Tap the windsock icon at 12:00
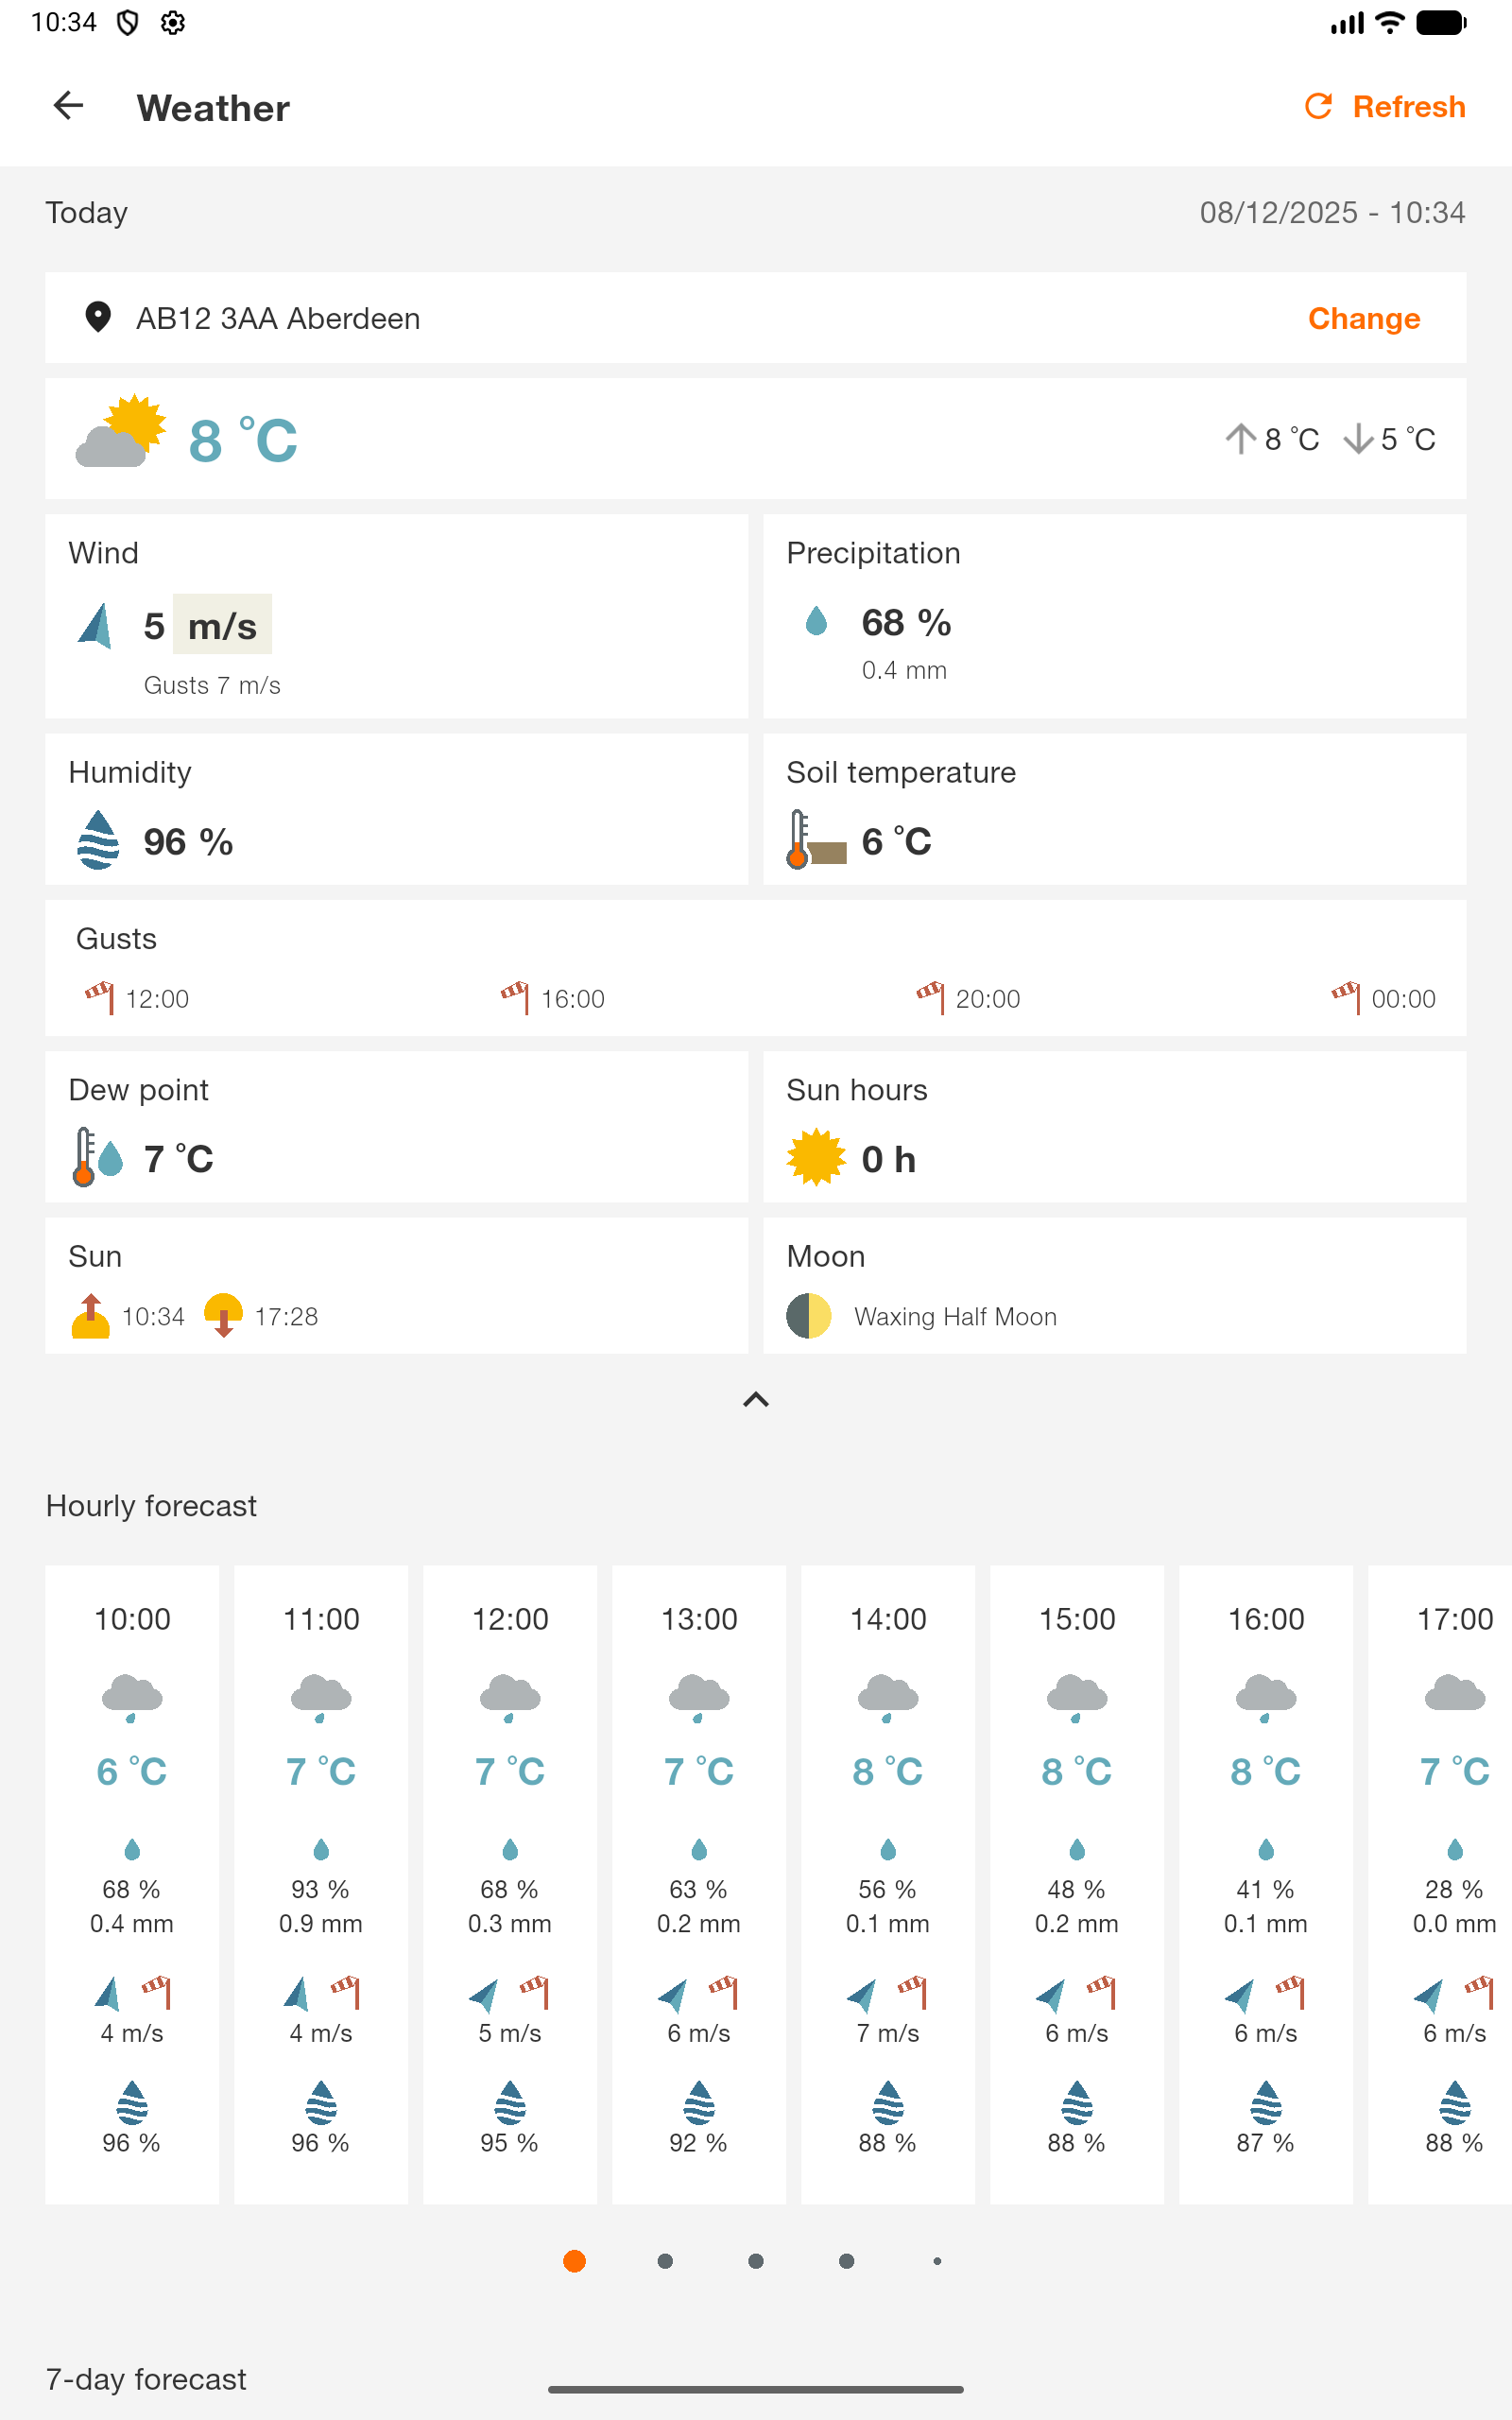The width and height of the screenshot is (1512, 2420). pyautogui.click(x=99, y=997)
